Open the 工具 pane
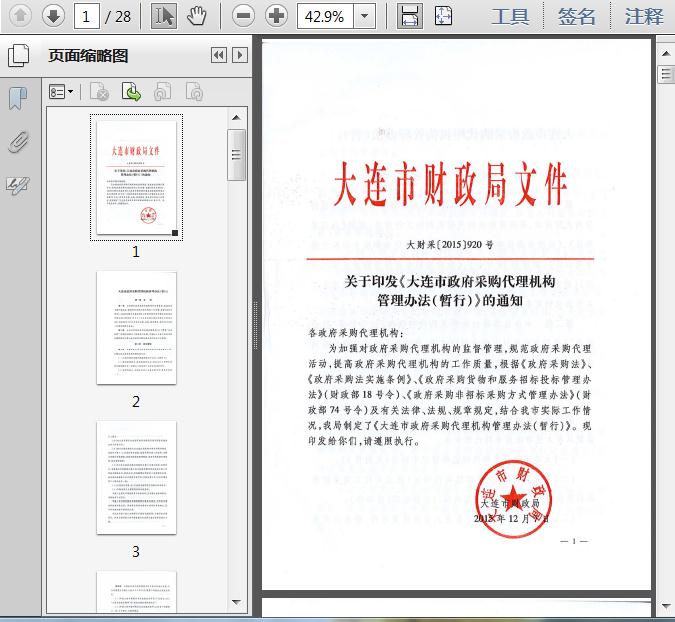Viewport: 675px width, 622px height. 511,17
